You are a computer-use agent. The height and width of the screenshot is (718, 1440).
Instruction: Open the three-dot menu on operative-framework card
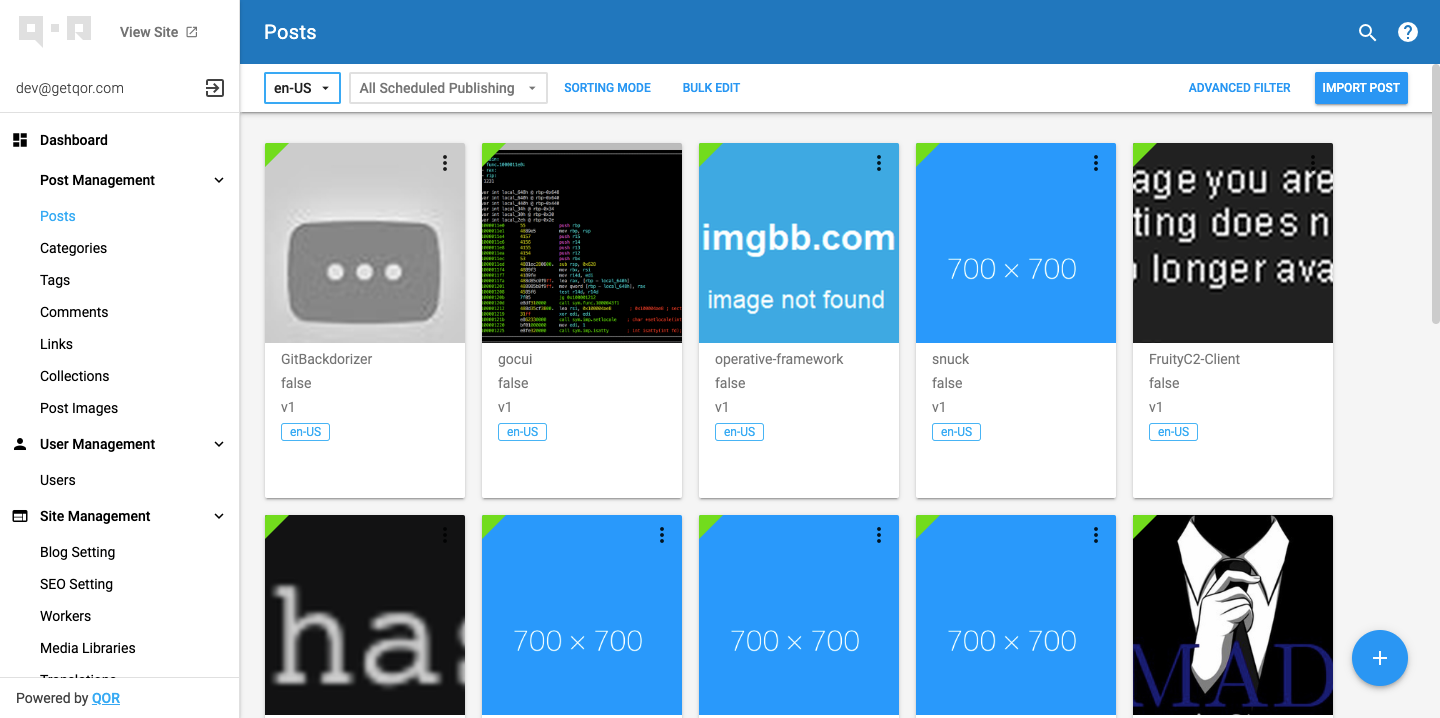(879, 163)
